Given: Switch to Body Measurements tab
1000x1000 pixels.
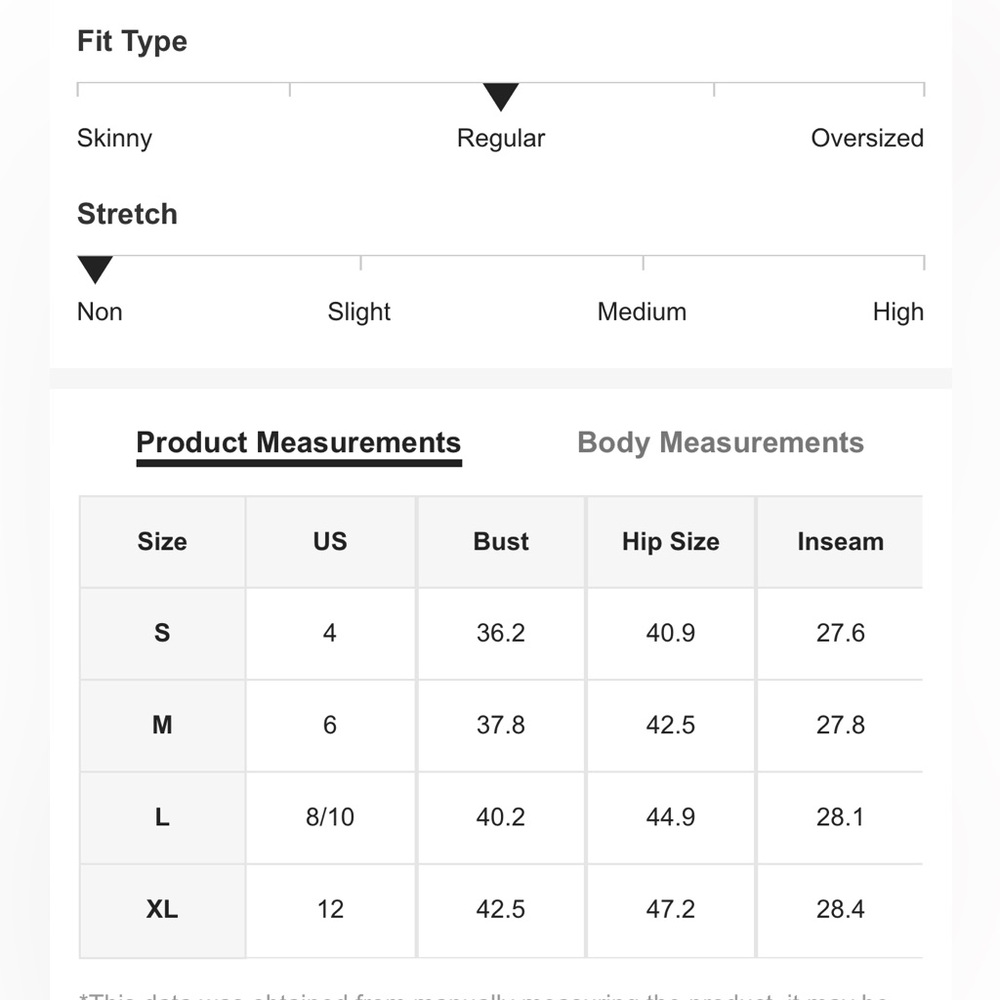Looking at the screenshot, I should coord(720,443).
